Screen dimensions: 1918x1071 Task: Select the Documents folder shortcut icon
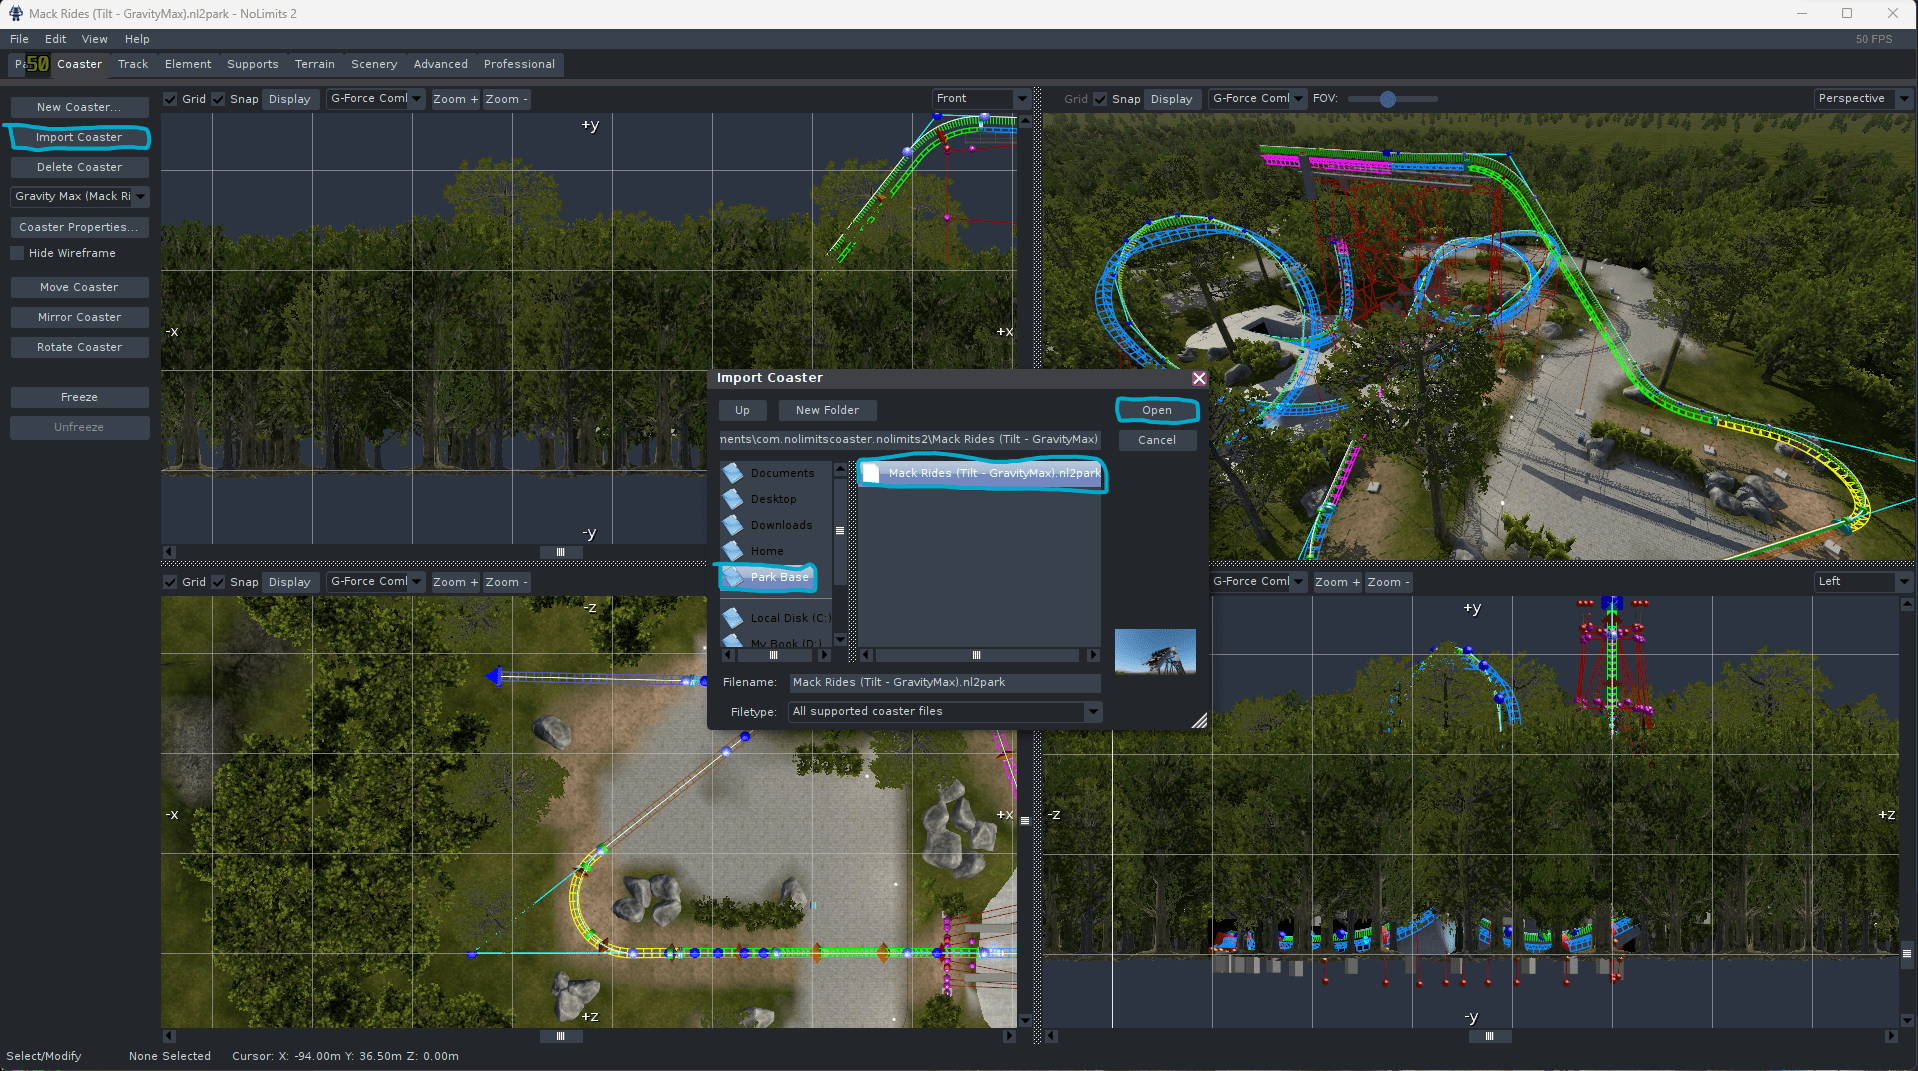[x=733, y=473]
